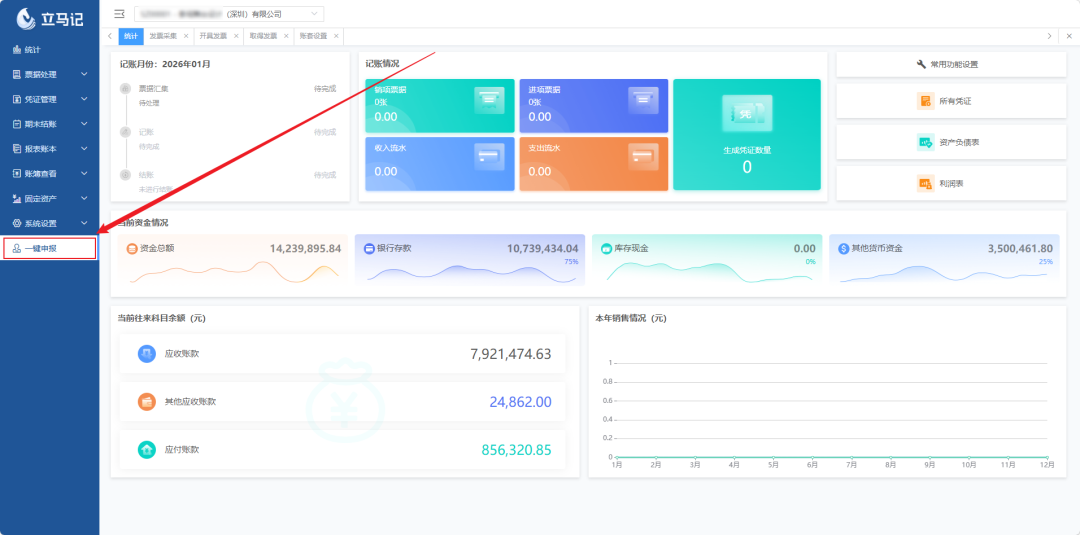Click the 常用功能设置 button
This screenshot has height=535, width=1080.
(x=951, y=64)
